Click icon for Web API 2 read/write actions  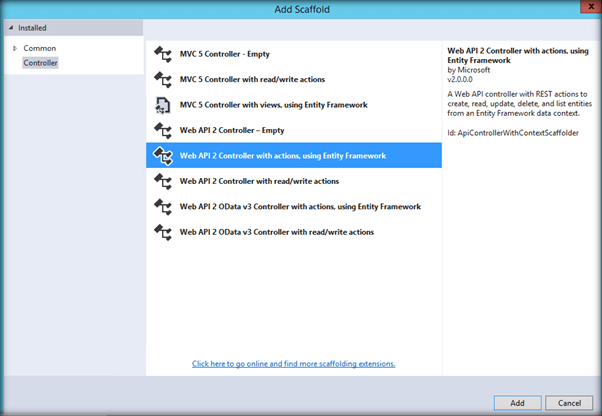[x=163, y=181]
